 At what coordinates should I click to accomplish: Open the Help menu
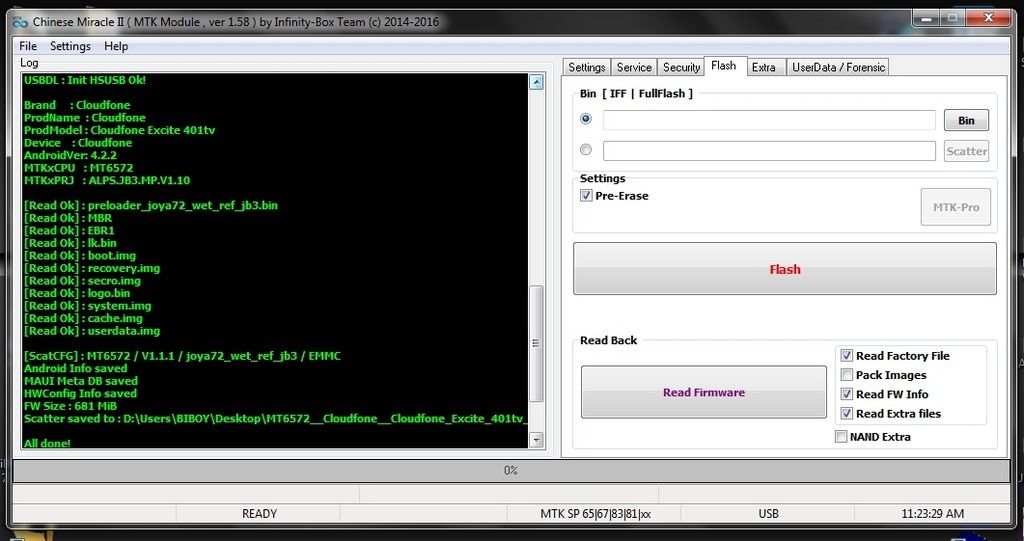(116, 46)
